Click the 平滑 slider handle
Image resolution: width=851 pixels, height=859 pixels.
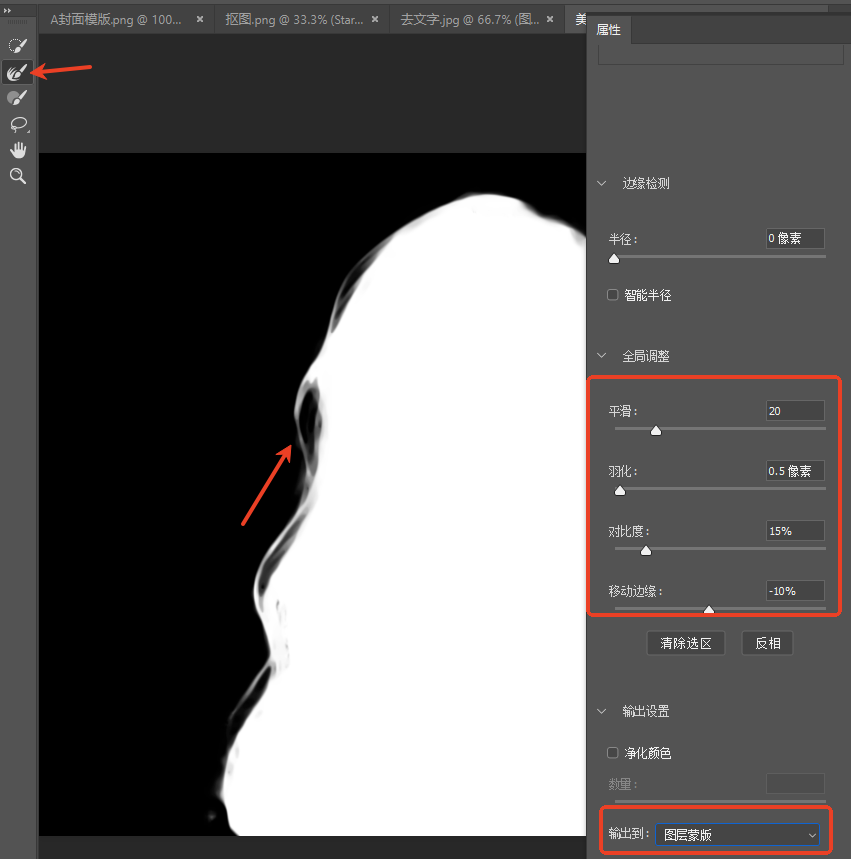click(x=656, y=431)
